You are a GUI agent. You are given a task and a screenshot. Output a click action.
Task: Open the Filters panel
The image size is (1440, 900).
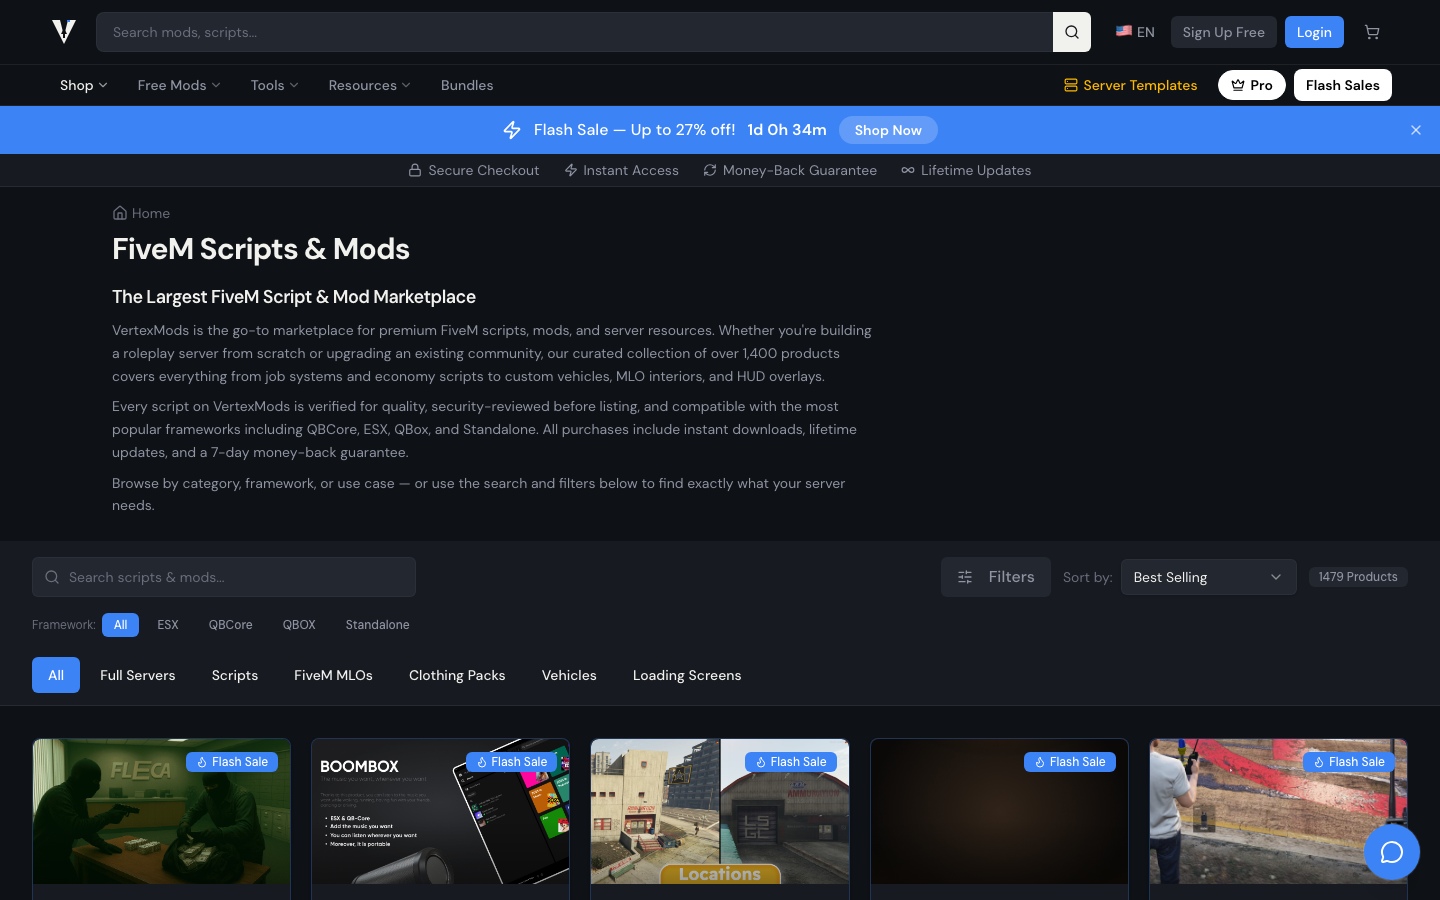pos(995,577)
